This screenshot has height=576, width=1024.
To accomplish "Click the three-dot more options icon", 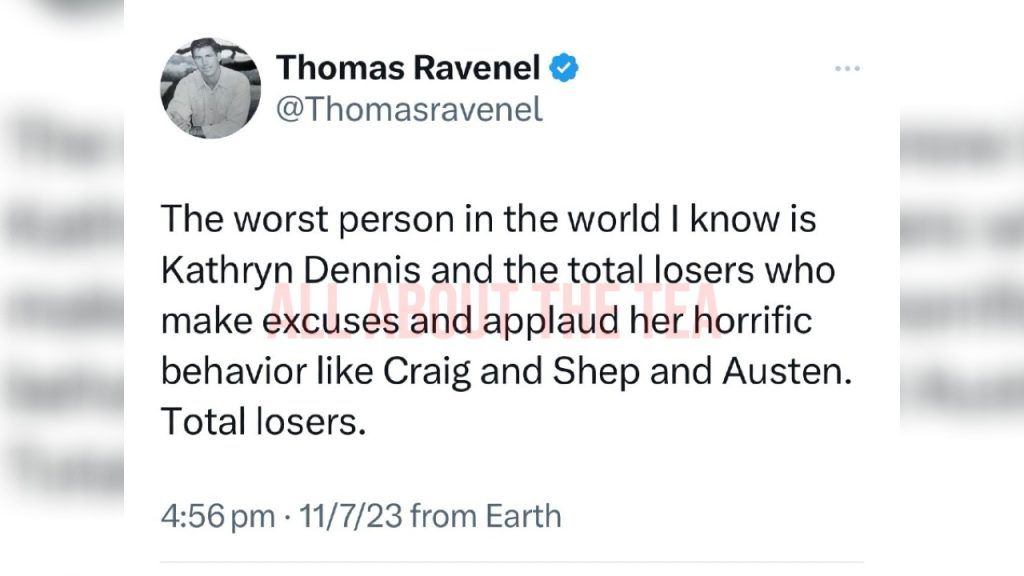I will 847,67.
